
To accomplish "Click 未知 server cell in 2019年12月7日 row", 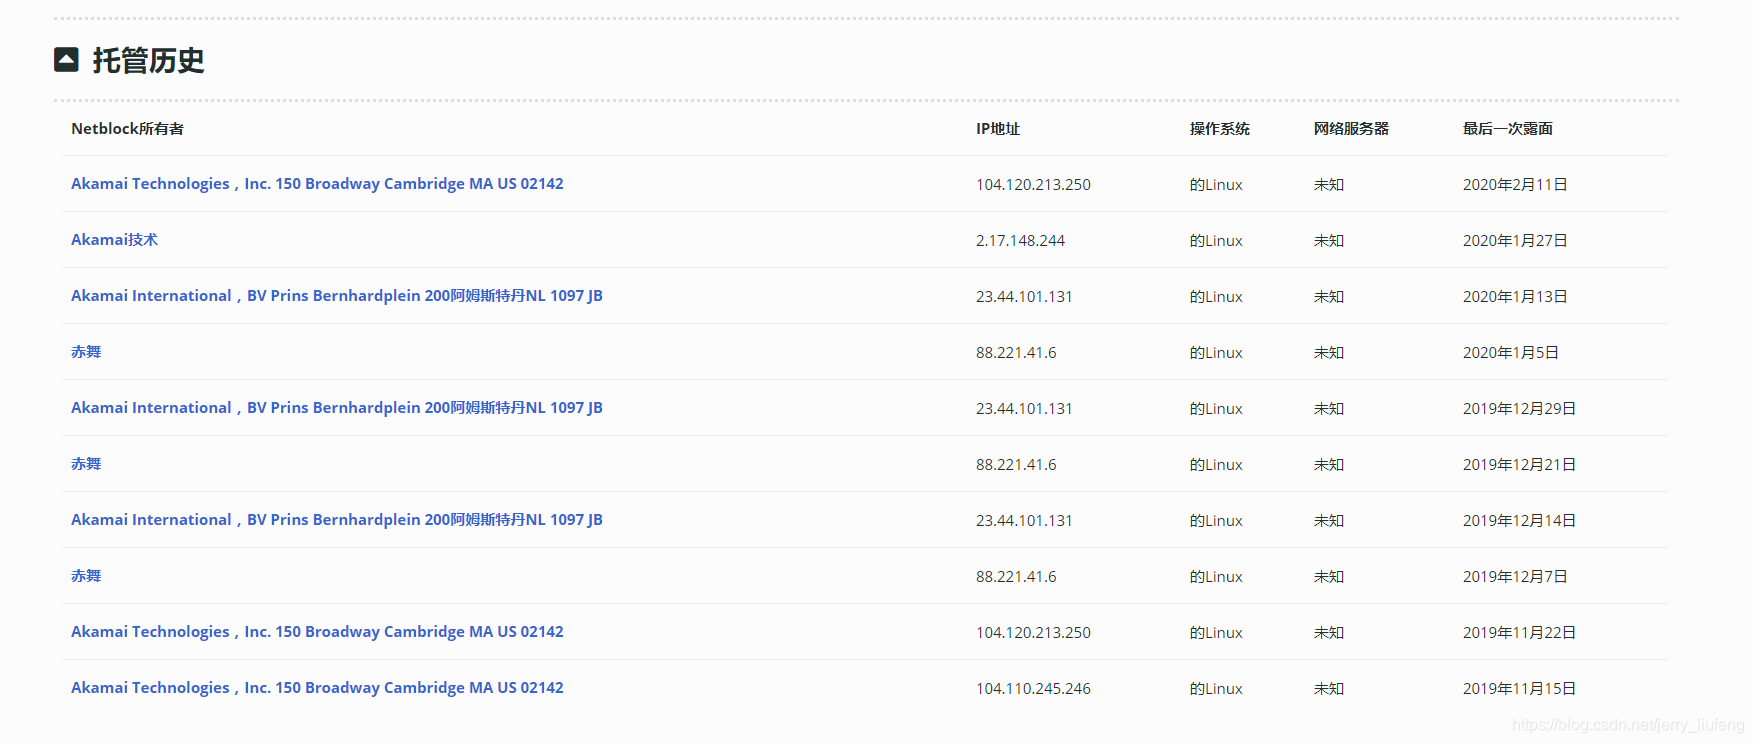I will pos(1329,577).
